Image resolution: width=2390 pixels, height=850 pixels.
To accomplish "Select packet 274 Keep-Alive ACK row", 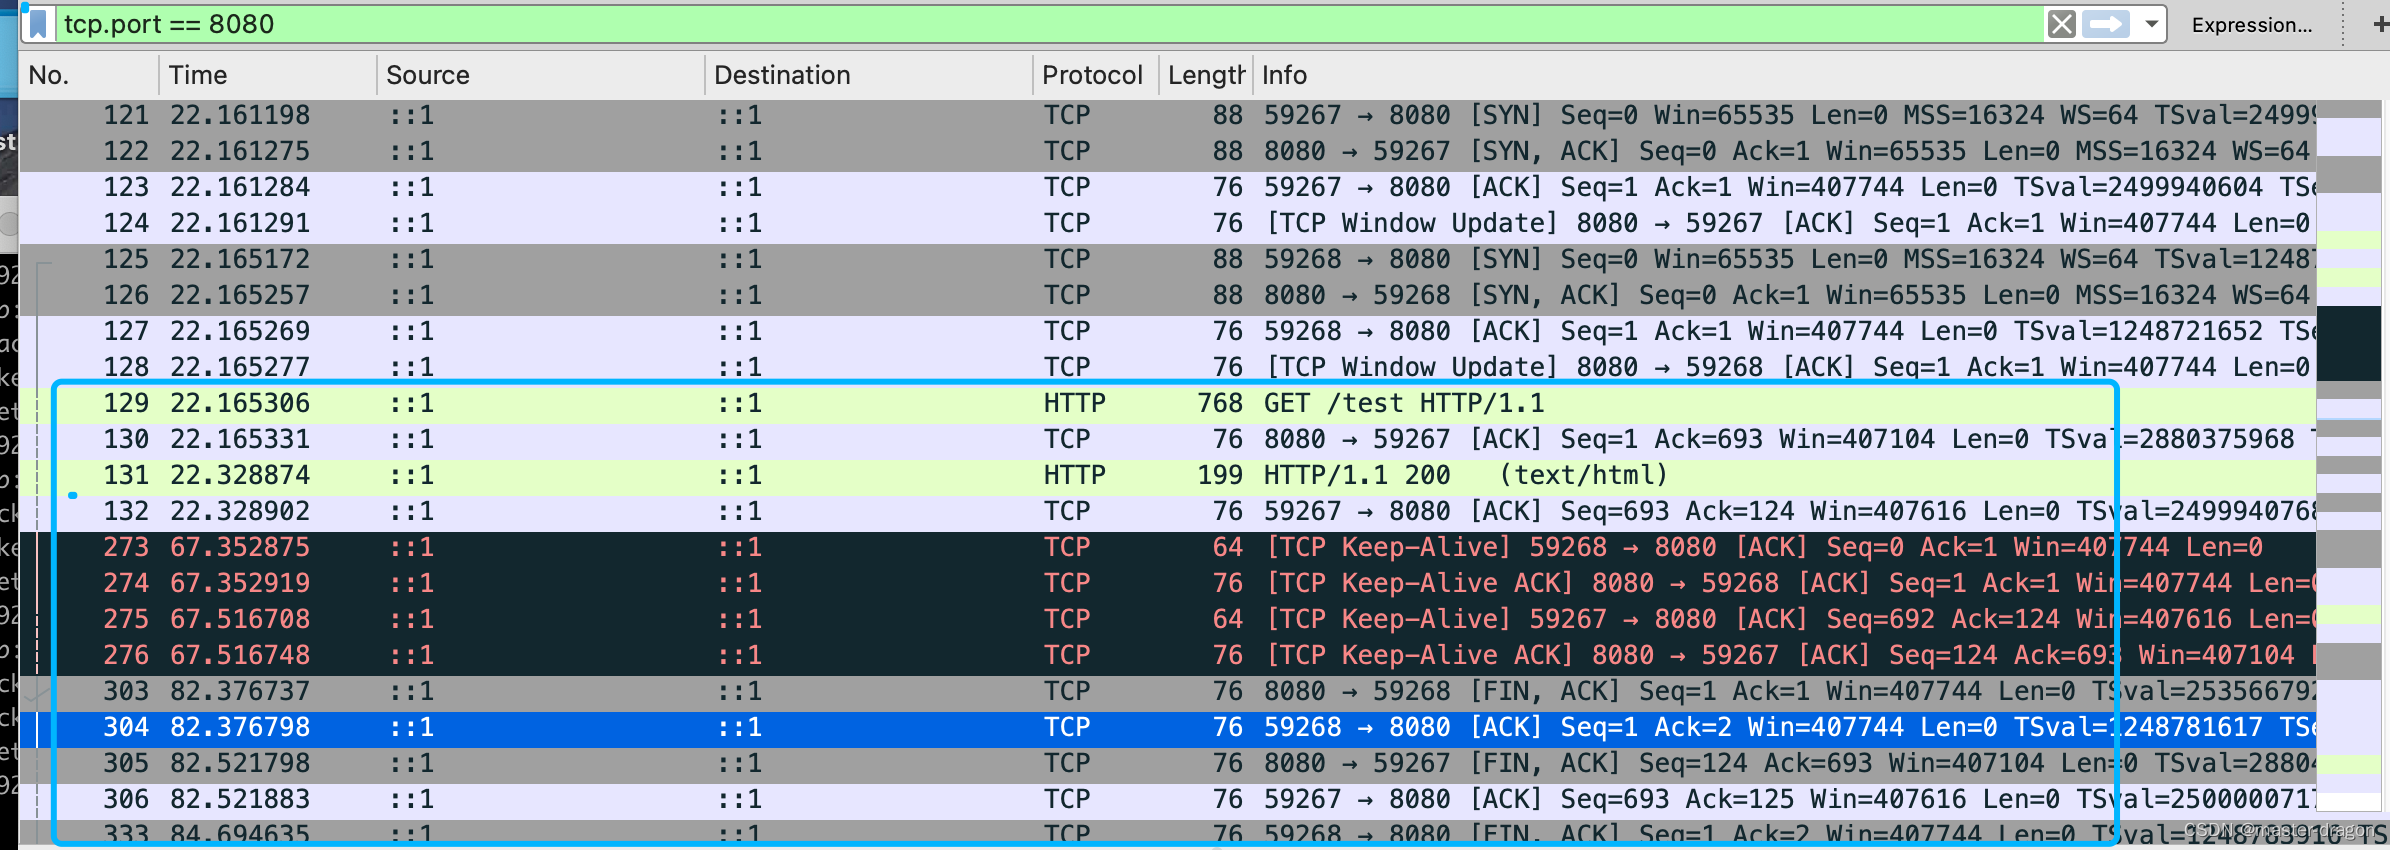I will tap(1168, 584).
